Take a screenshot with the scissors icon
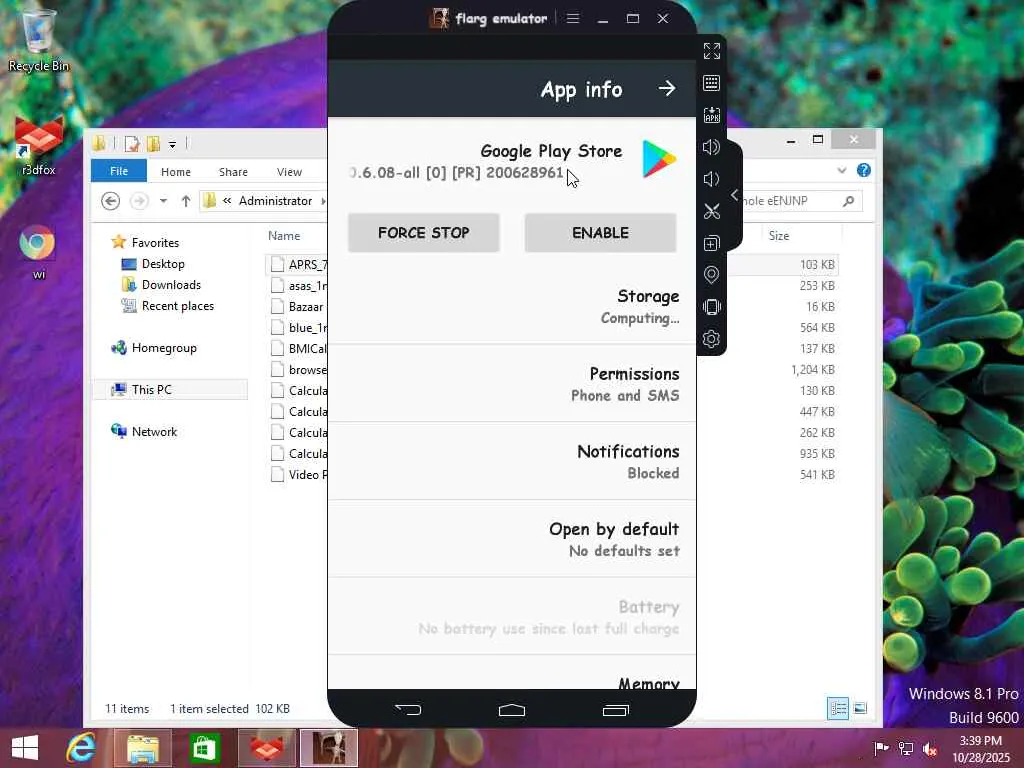 (x=711, y=211)
